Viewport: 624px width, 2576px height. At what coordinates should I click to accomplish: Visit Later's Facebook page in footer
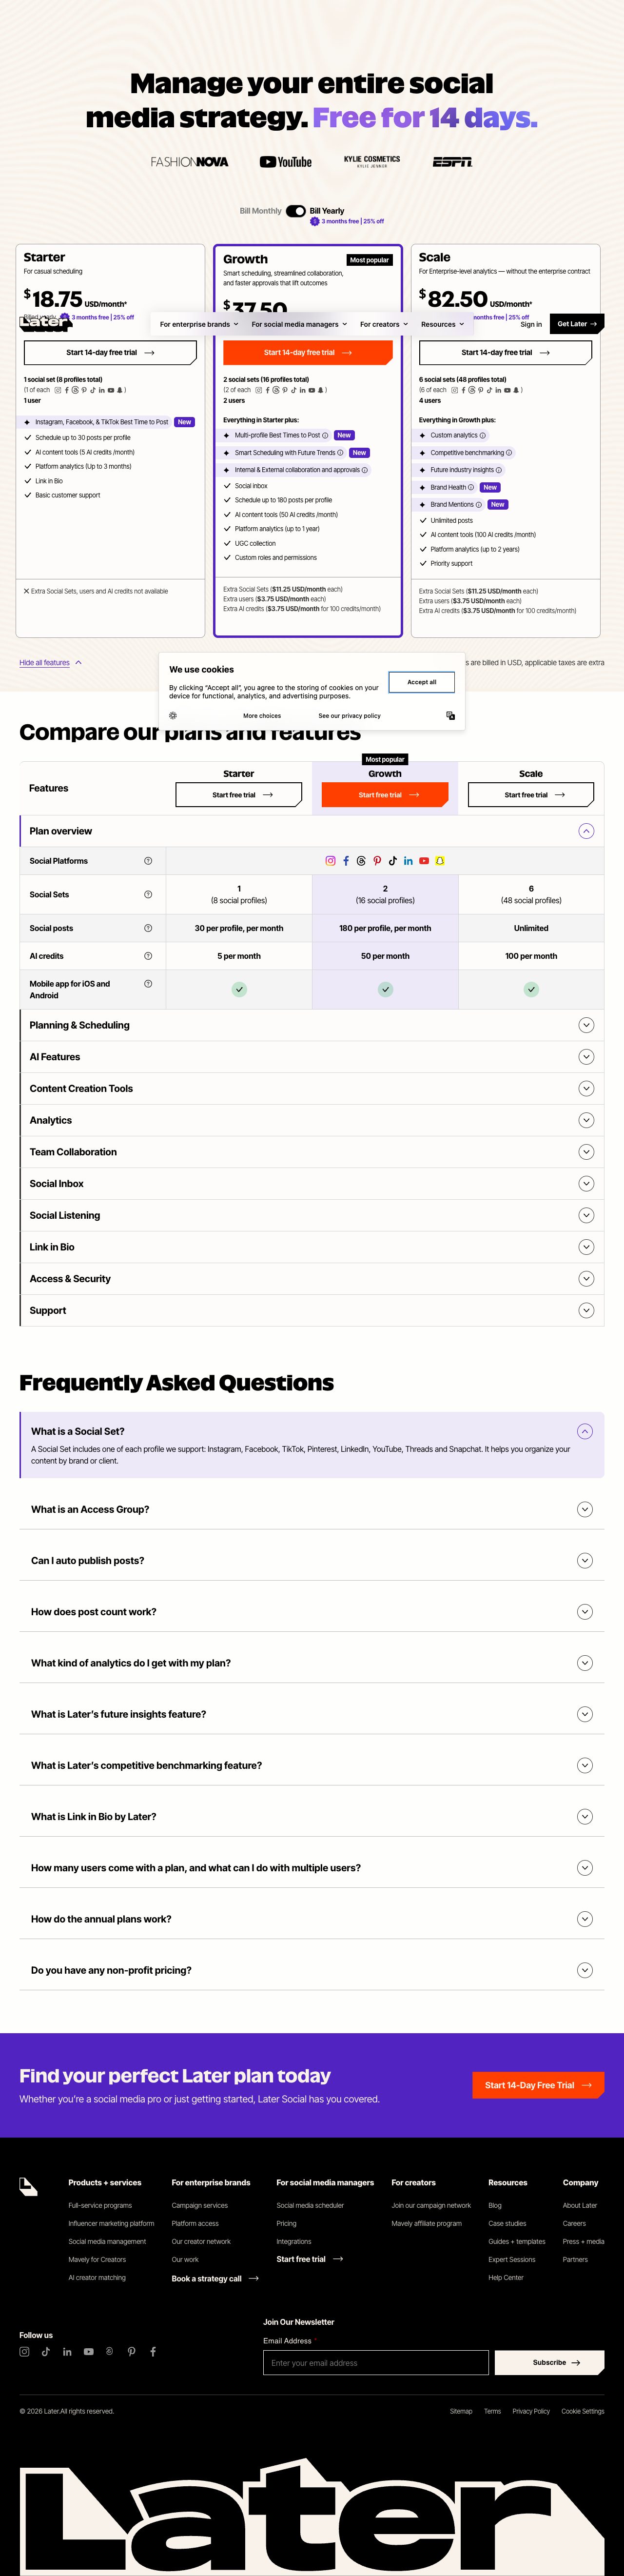pos(153,2351)
